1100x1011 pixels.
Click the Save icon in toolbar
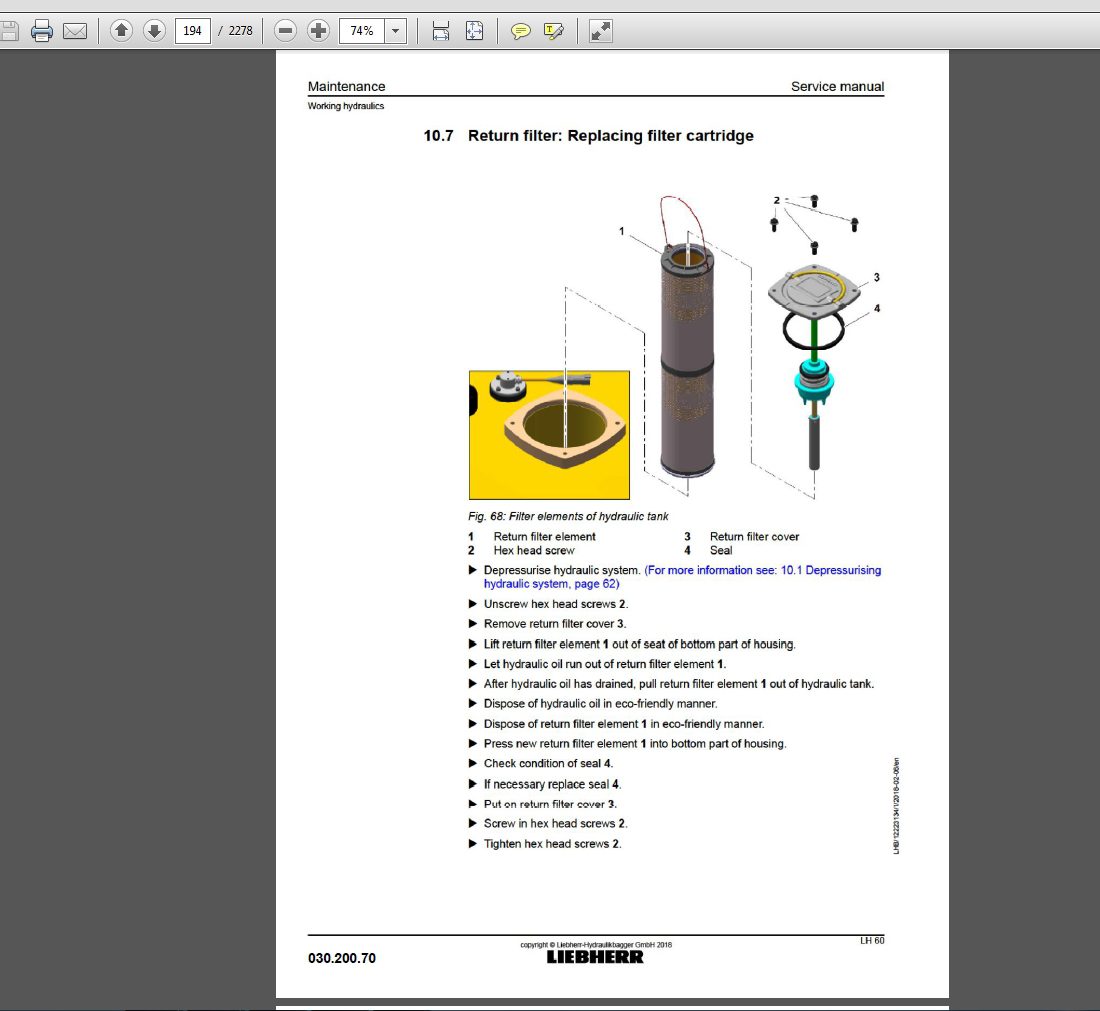pyautogui.click(x=8, y=31)
